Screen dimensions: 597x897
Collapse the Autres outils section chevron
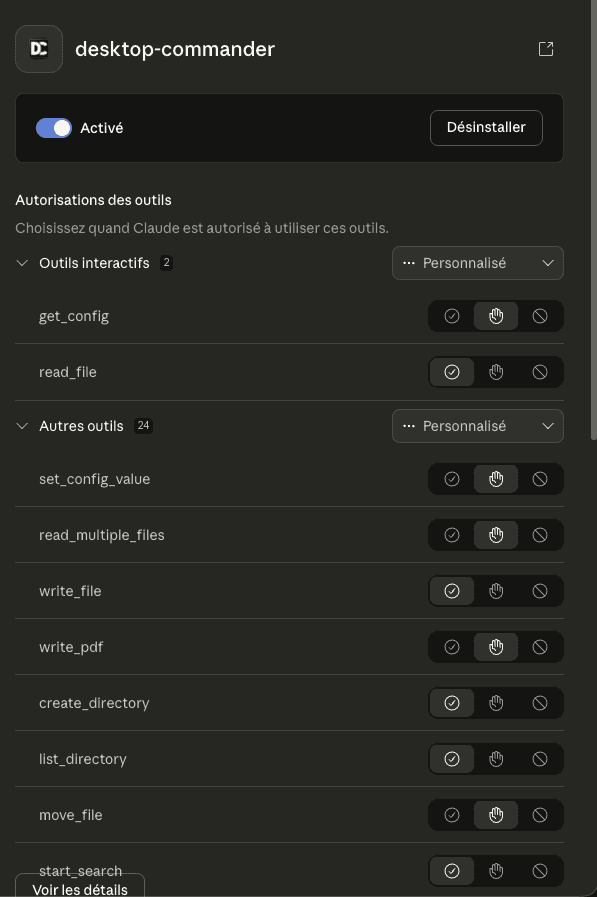(x=22, y=426)
